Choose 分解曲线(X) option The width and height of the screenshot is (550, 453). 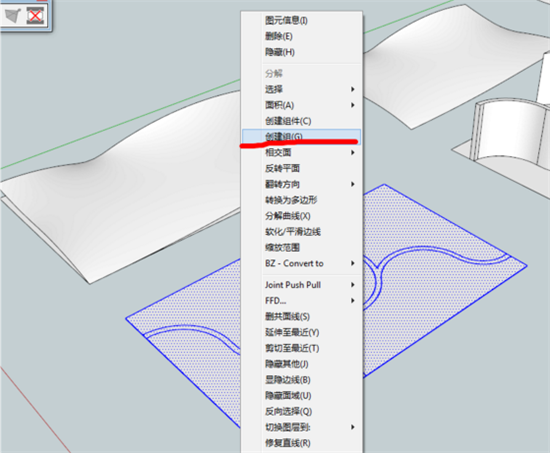click(301, 216)
